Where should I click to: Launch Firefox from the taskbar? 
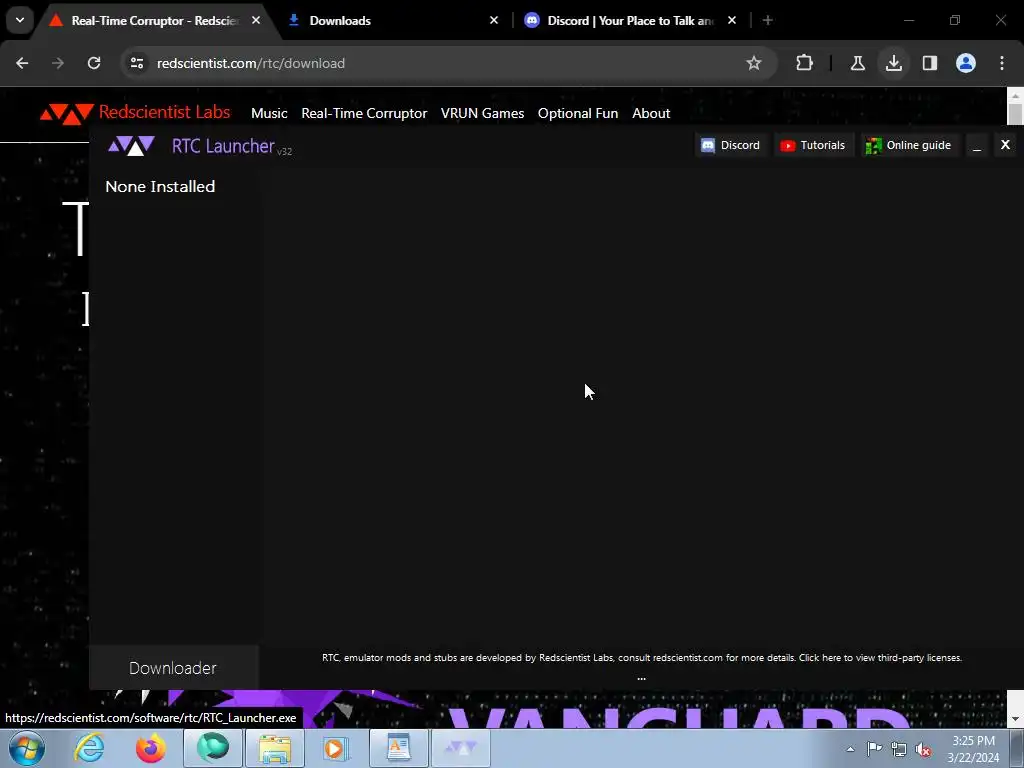(x=151, y=748)
